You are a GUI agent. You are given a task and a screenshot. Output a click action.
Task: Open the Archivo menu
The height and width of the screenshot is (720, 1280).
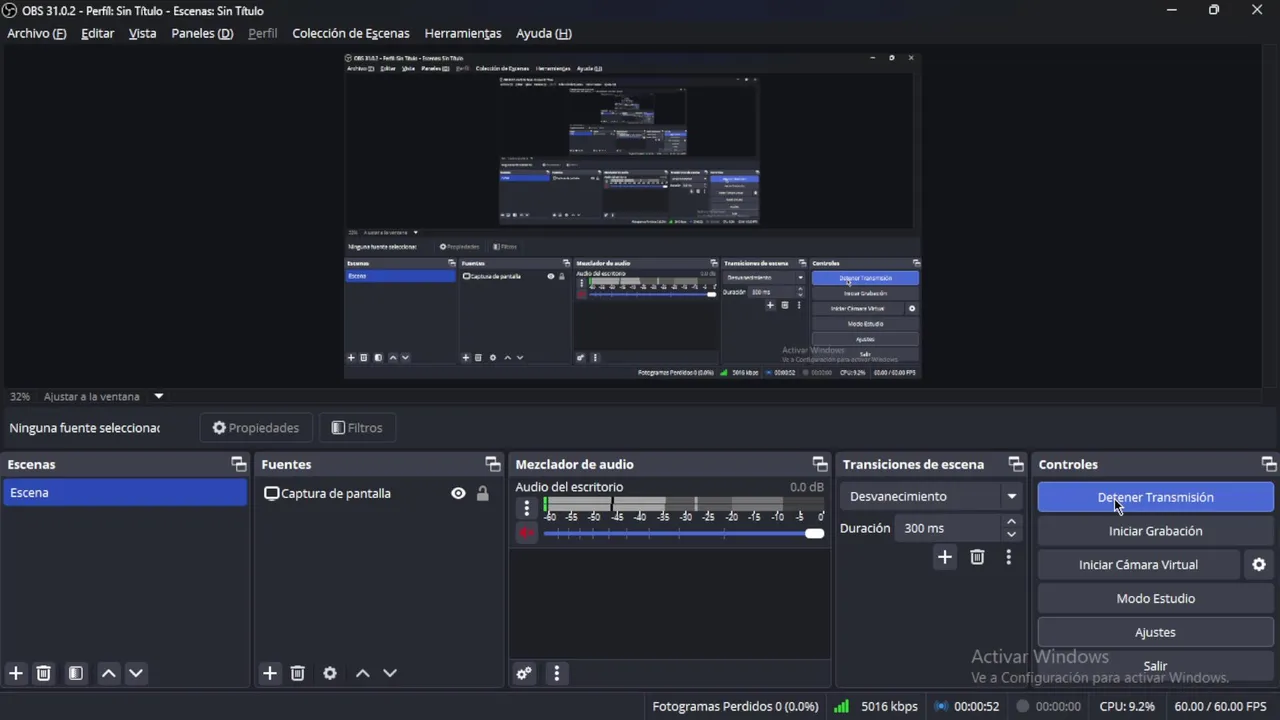tap(36, 33)
